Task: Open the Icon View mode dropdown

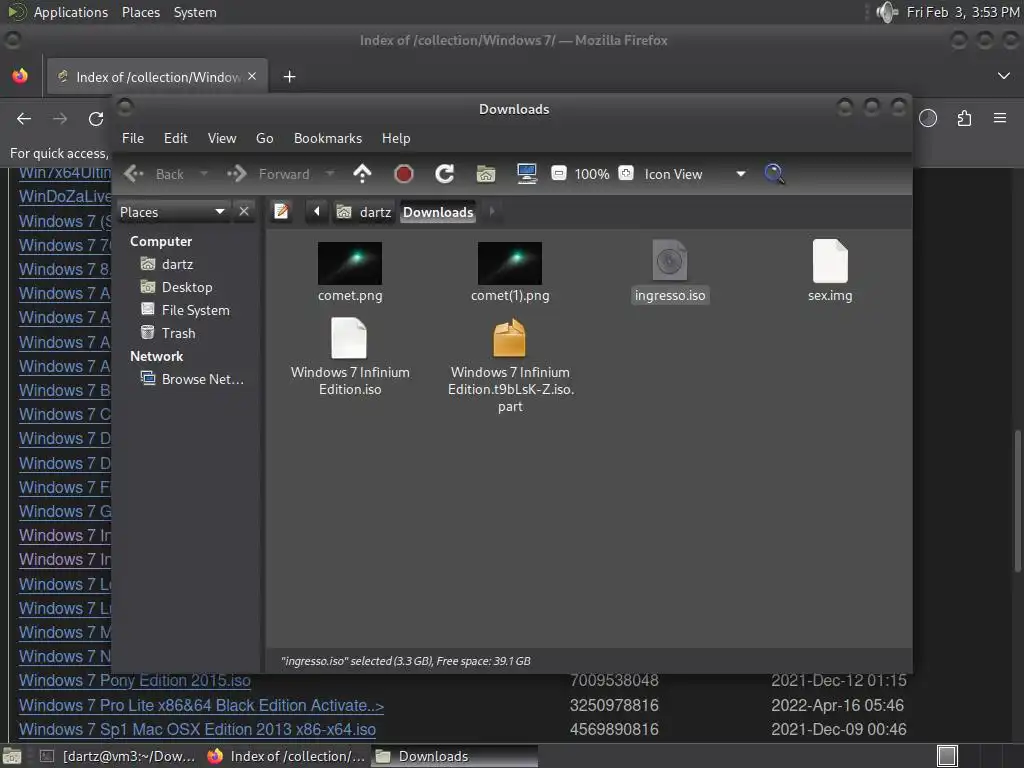Action: (696, 174)
